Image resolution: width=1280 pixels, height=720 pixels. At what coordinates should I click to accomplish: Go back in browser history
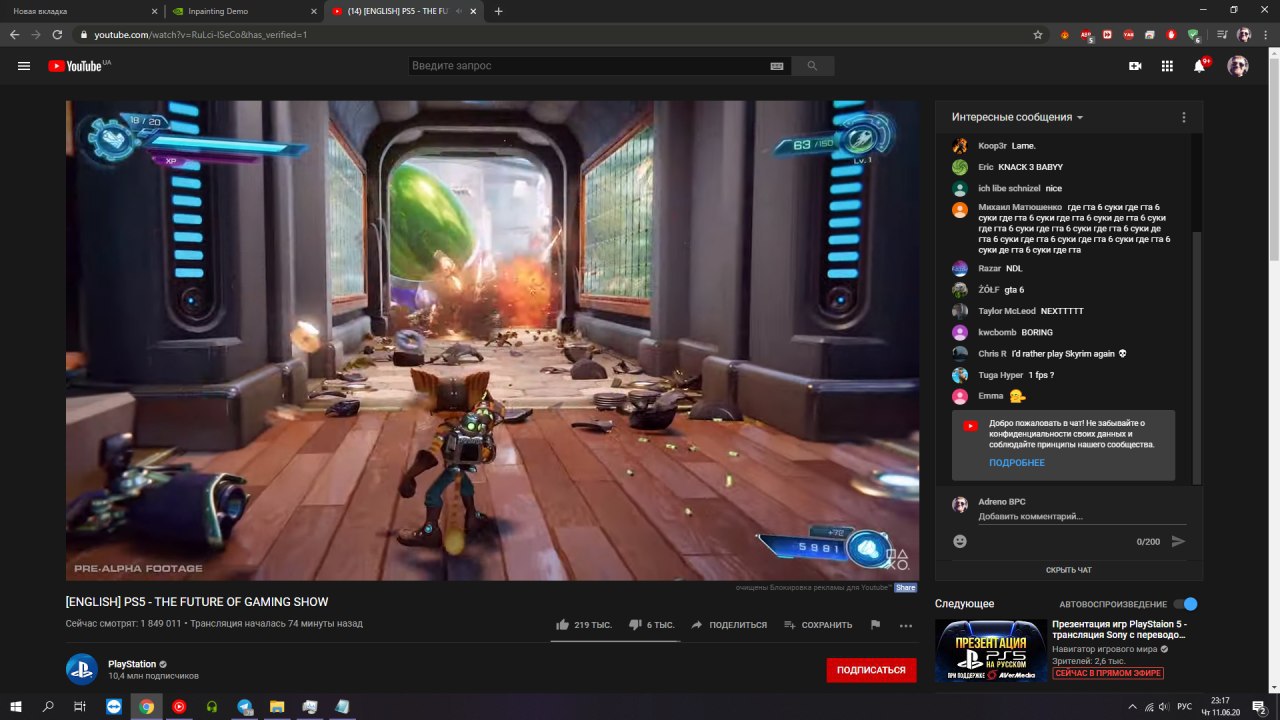tap(14, 34)
